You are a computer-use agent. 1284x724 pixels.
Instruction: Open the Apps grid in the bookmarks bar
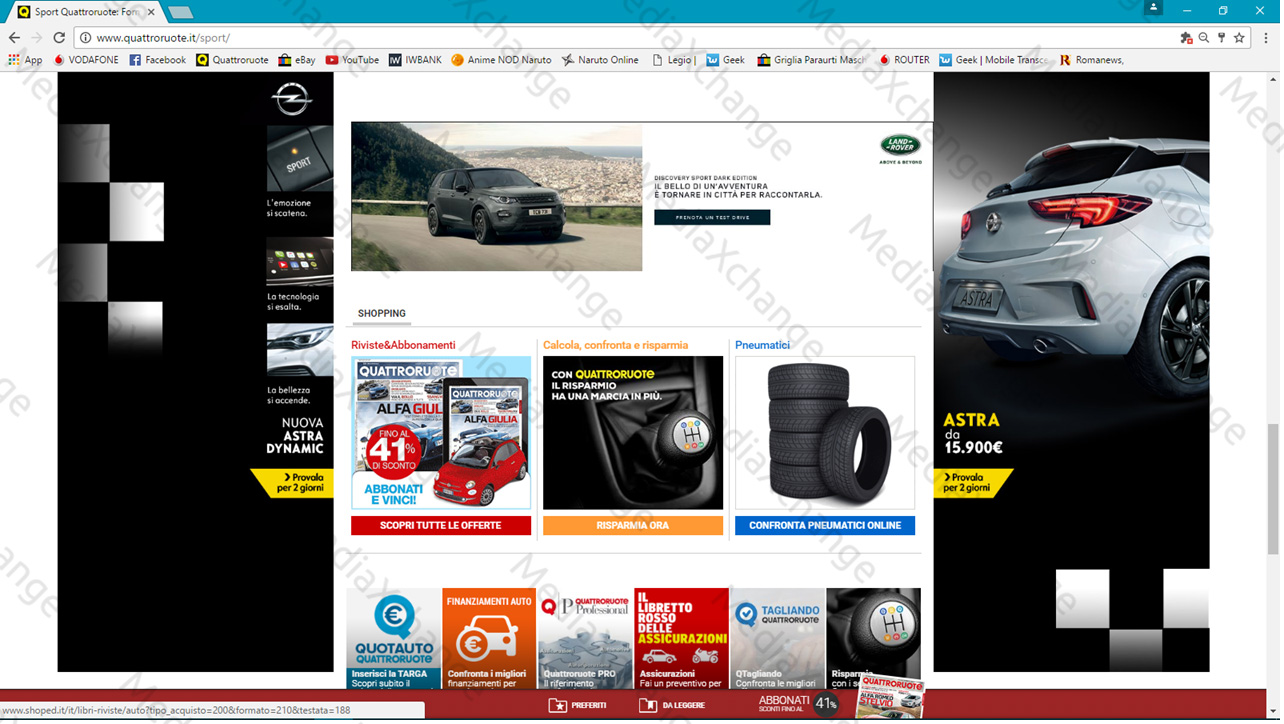25,60
